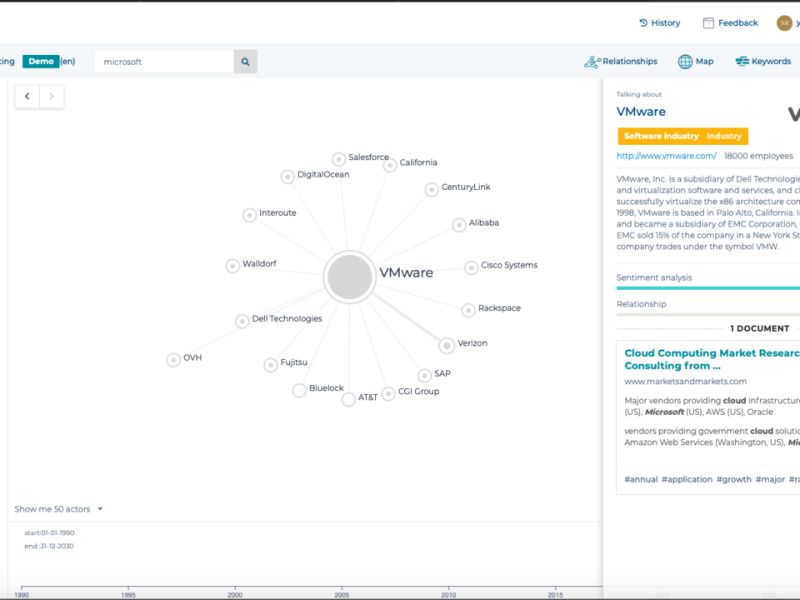Select the Fujitsu node circle

270,365
